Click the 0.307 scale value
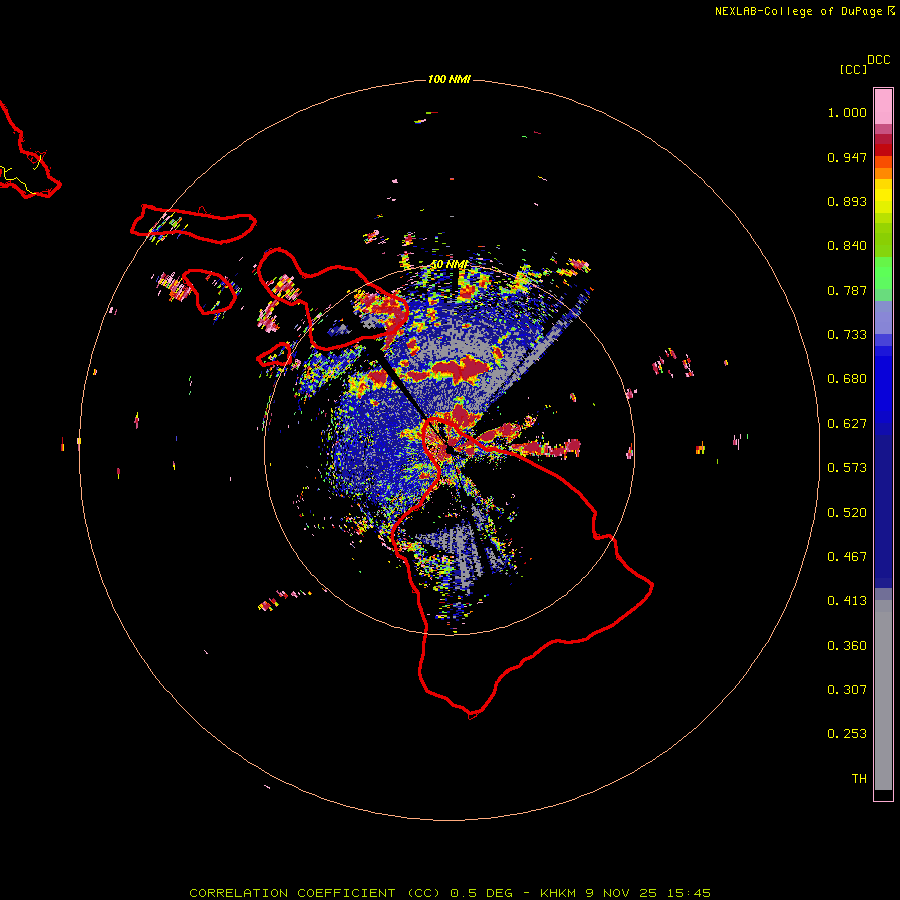Screen dimensions: 900x900 click(x=847, y=690)
